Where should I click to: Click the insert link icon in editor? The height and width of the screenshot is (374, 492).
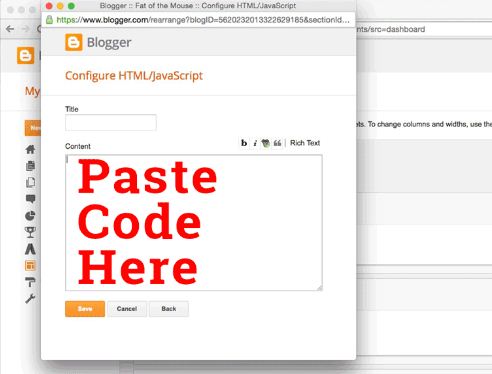click(265, 143)
